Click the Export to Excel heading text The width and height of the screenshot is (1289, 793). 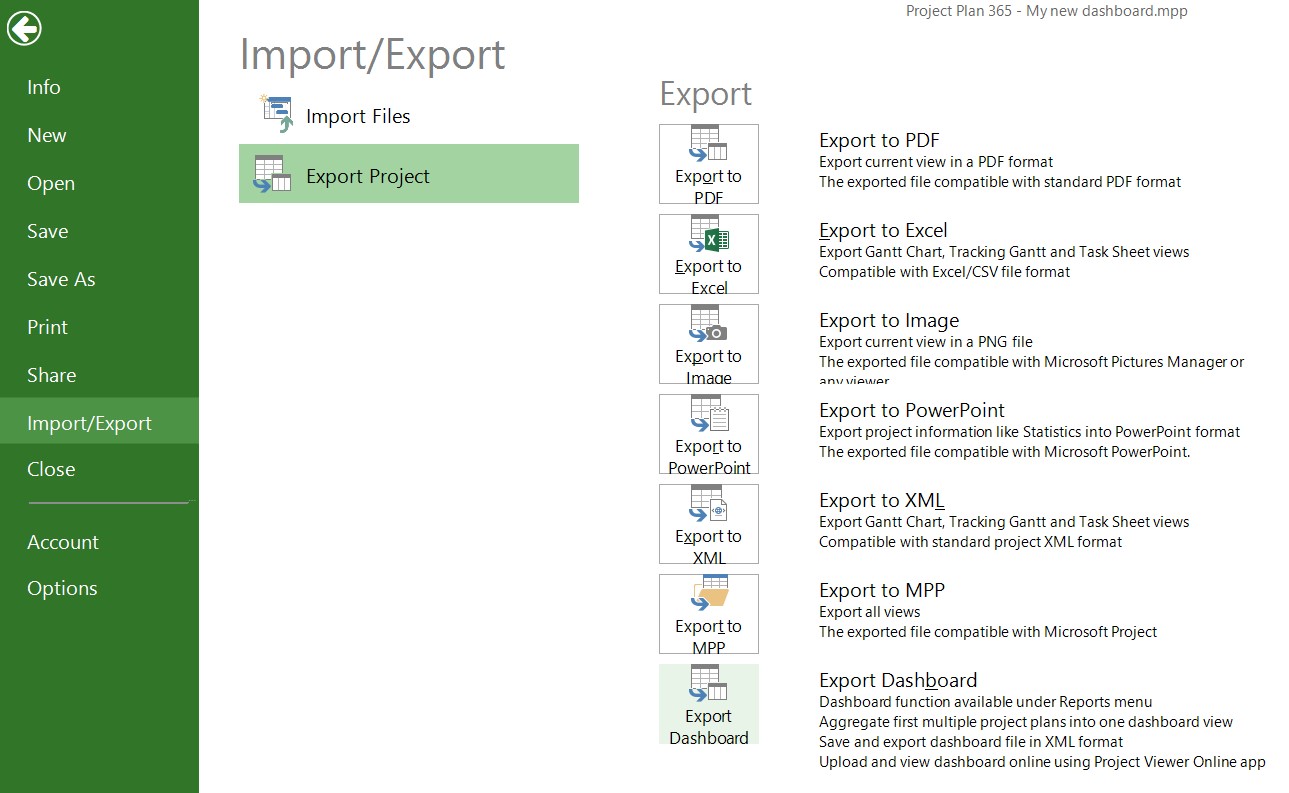pyautogui.click(x=883, y=230)
